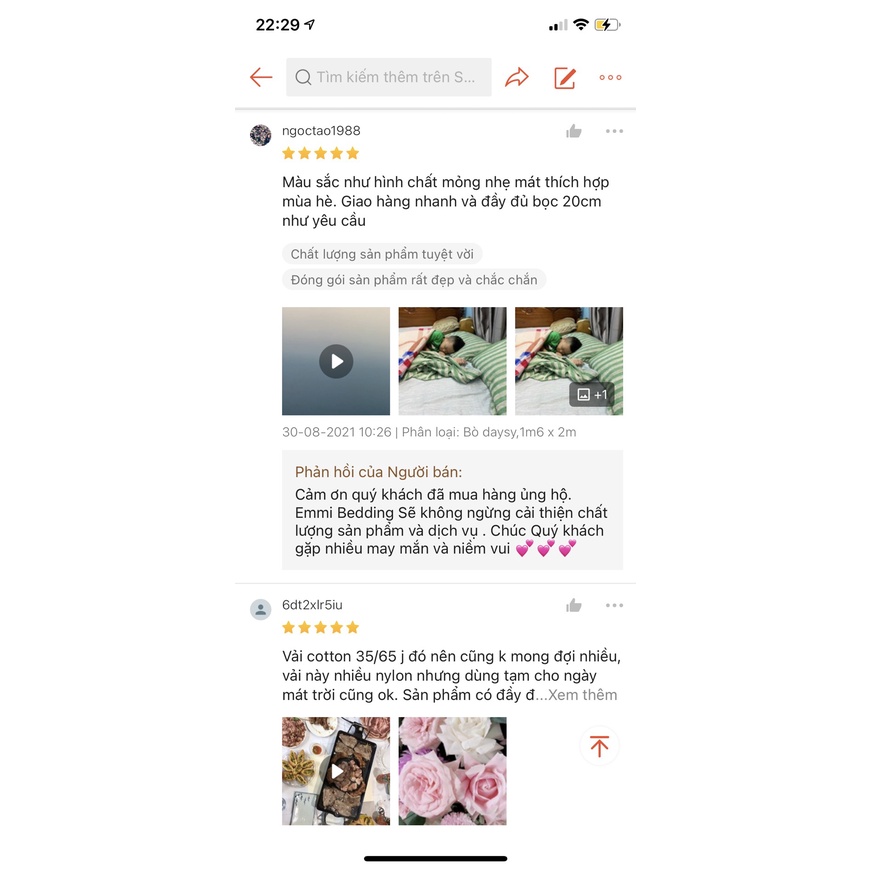Open the 6dt2xlr5iu username link
Viewport: 870px width, 870px height.
pos(312,605)
